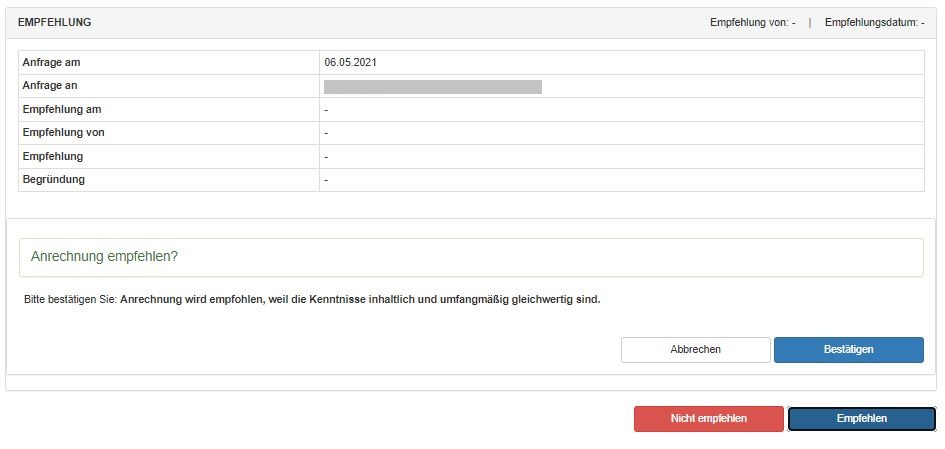Select the 'Empfehlung am' row label
945x449 pixels.
coord(62,109)
